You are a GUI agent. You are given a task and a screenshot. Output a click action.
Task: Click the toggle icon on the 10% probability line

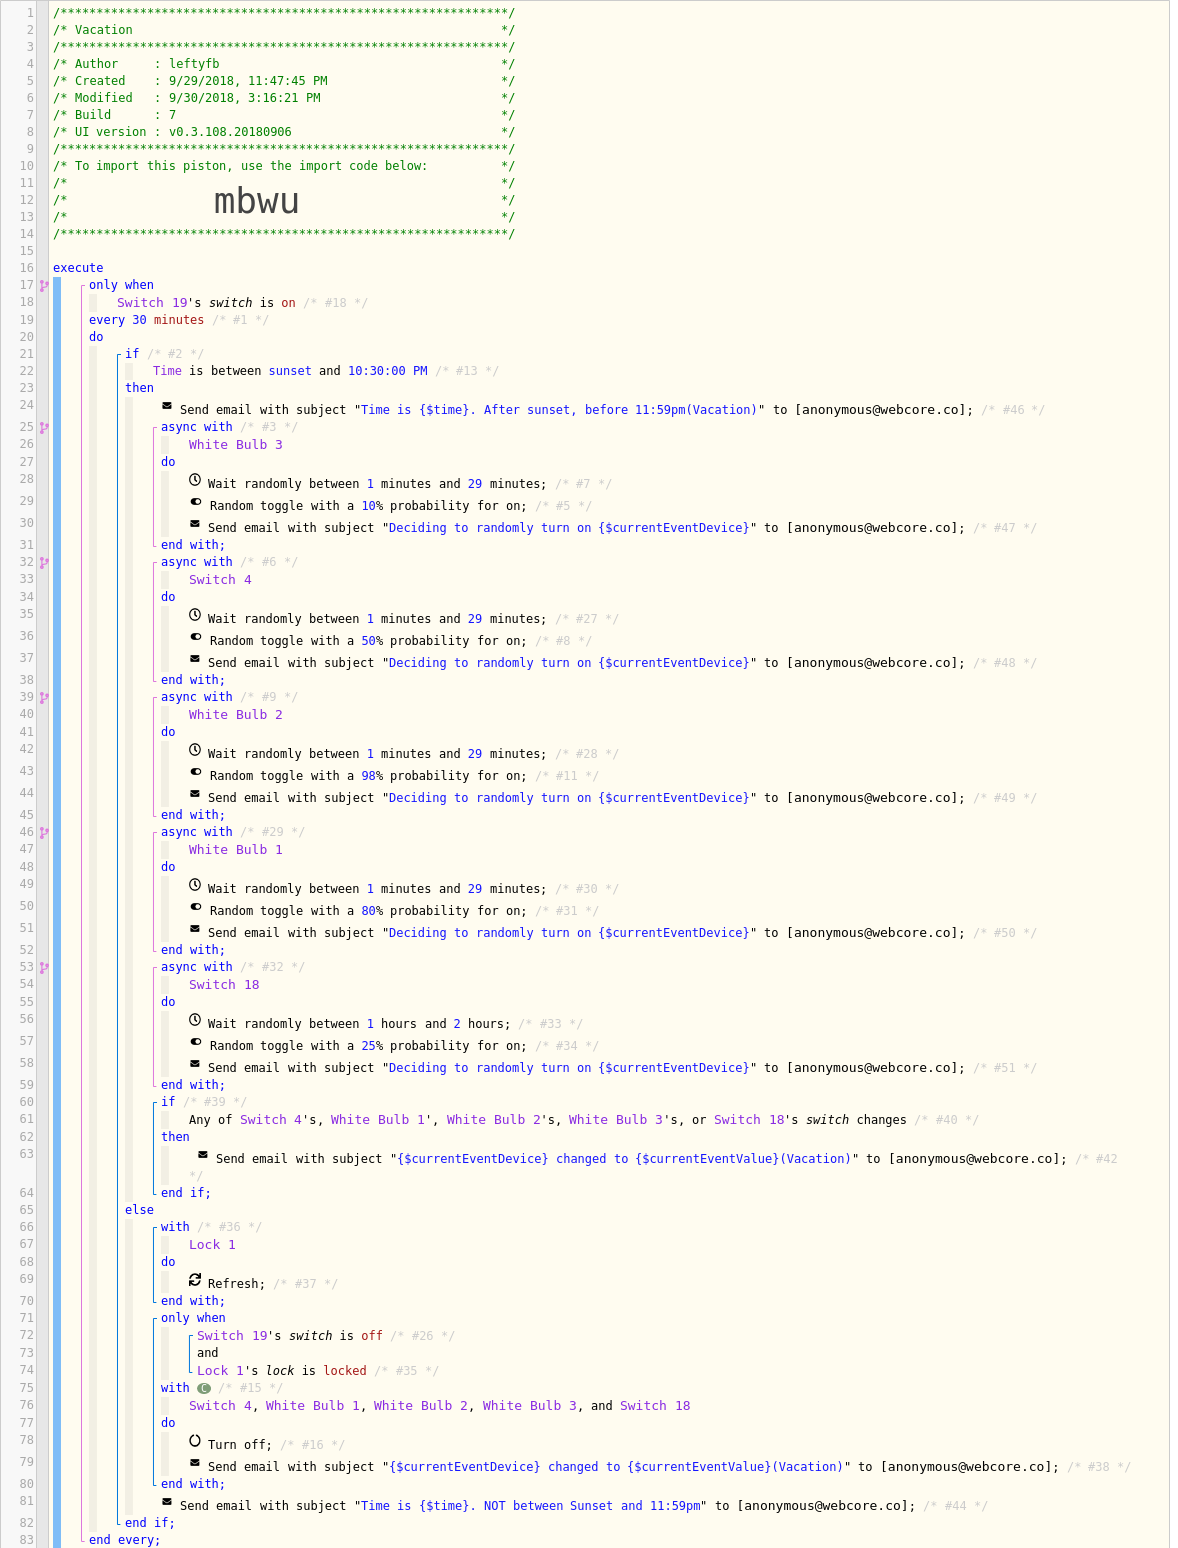click(x=196, y=503)
